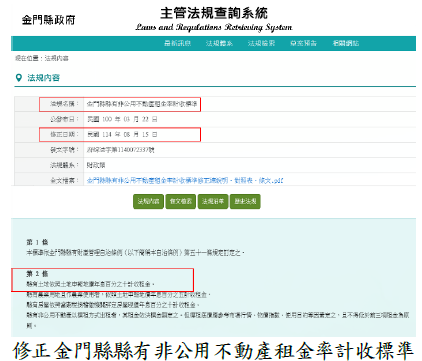Open the blue PDF attachment link
Viewport: 422px width, 361px height.
click(185, 180)
